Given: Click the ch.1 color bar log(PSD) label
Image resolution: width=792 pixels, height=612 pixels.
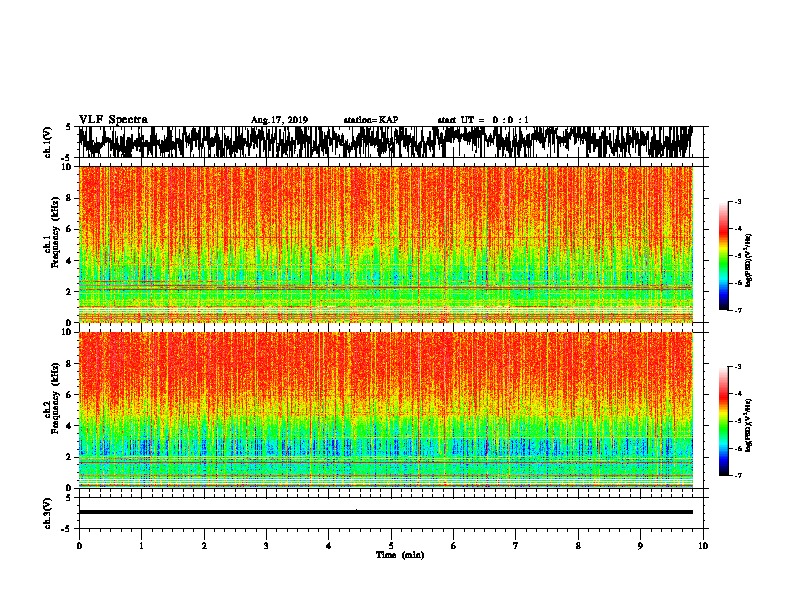Looking at the screenshot, I should coord(749,261).
